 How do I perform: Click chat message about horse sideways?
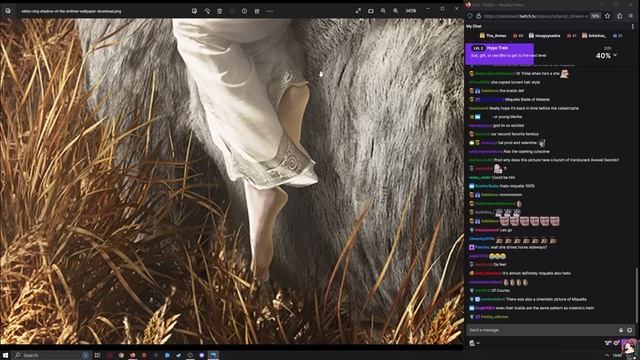[519, 247]
